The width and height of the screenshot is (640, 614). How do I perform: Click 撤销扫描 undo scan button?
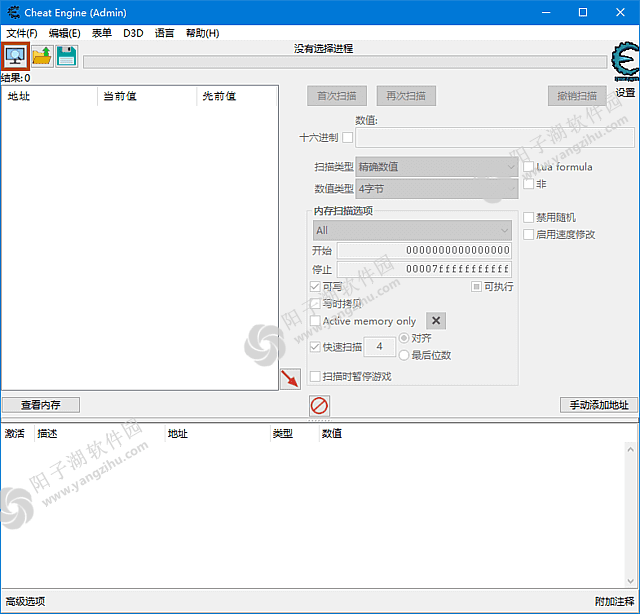[x=577, y=96]
